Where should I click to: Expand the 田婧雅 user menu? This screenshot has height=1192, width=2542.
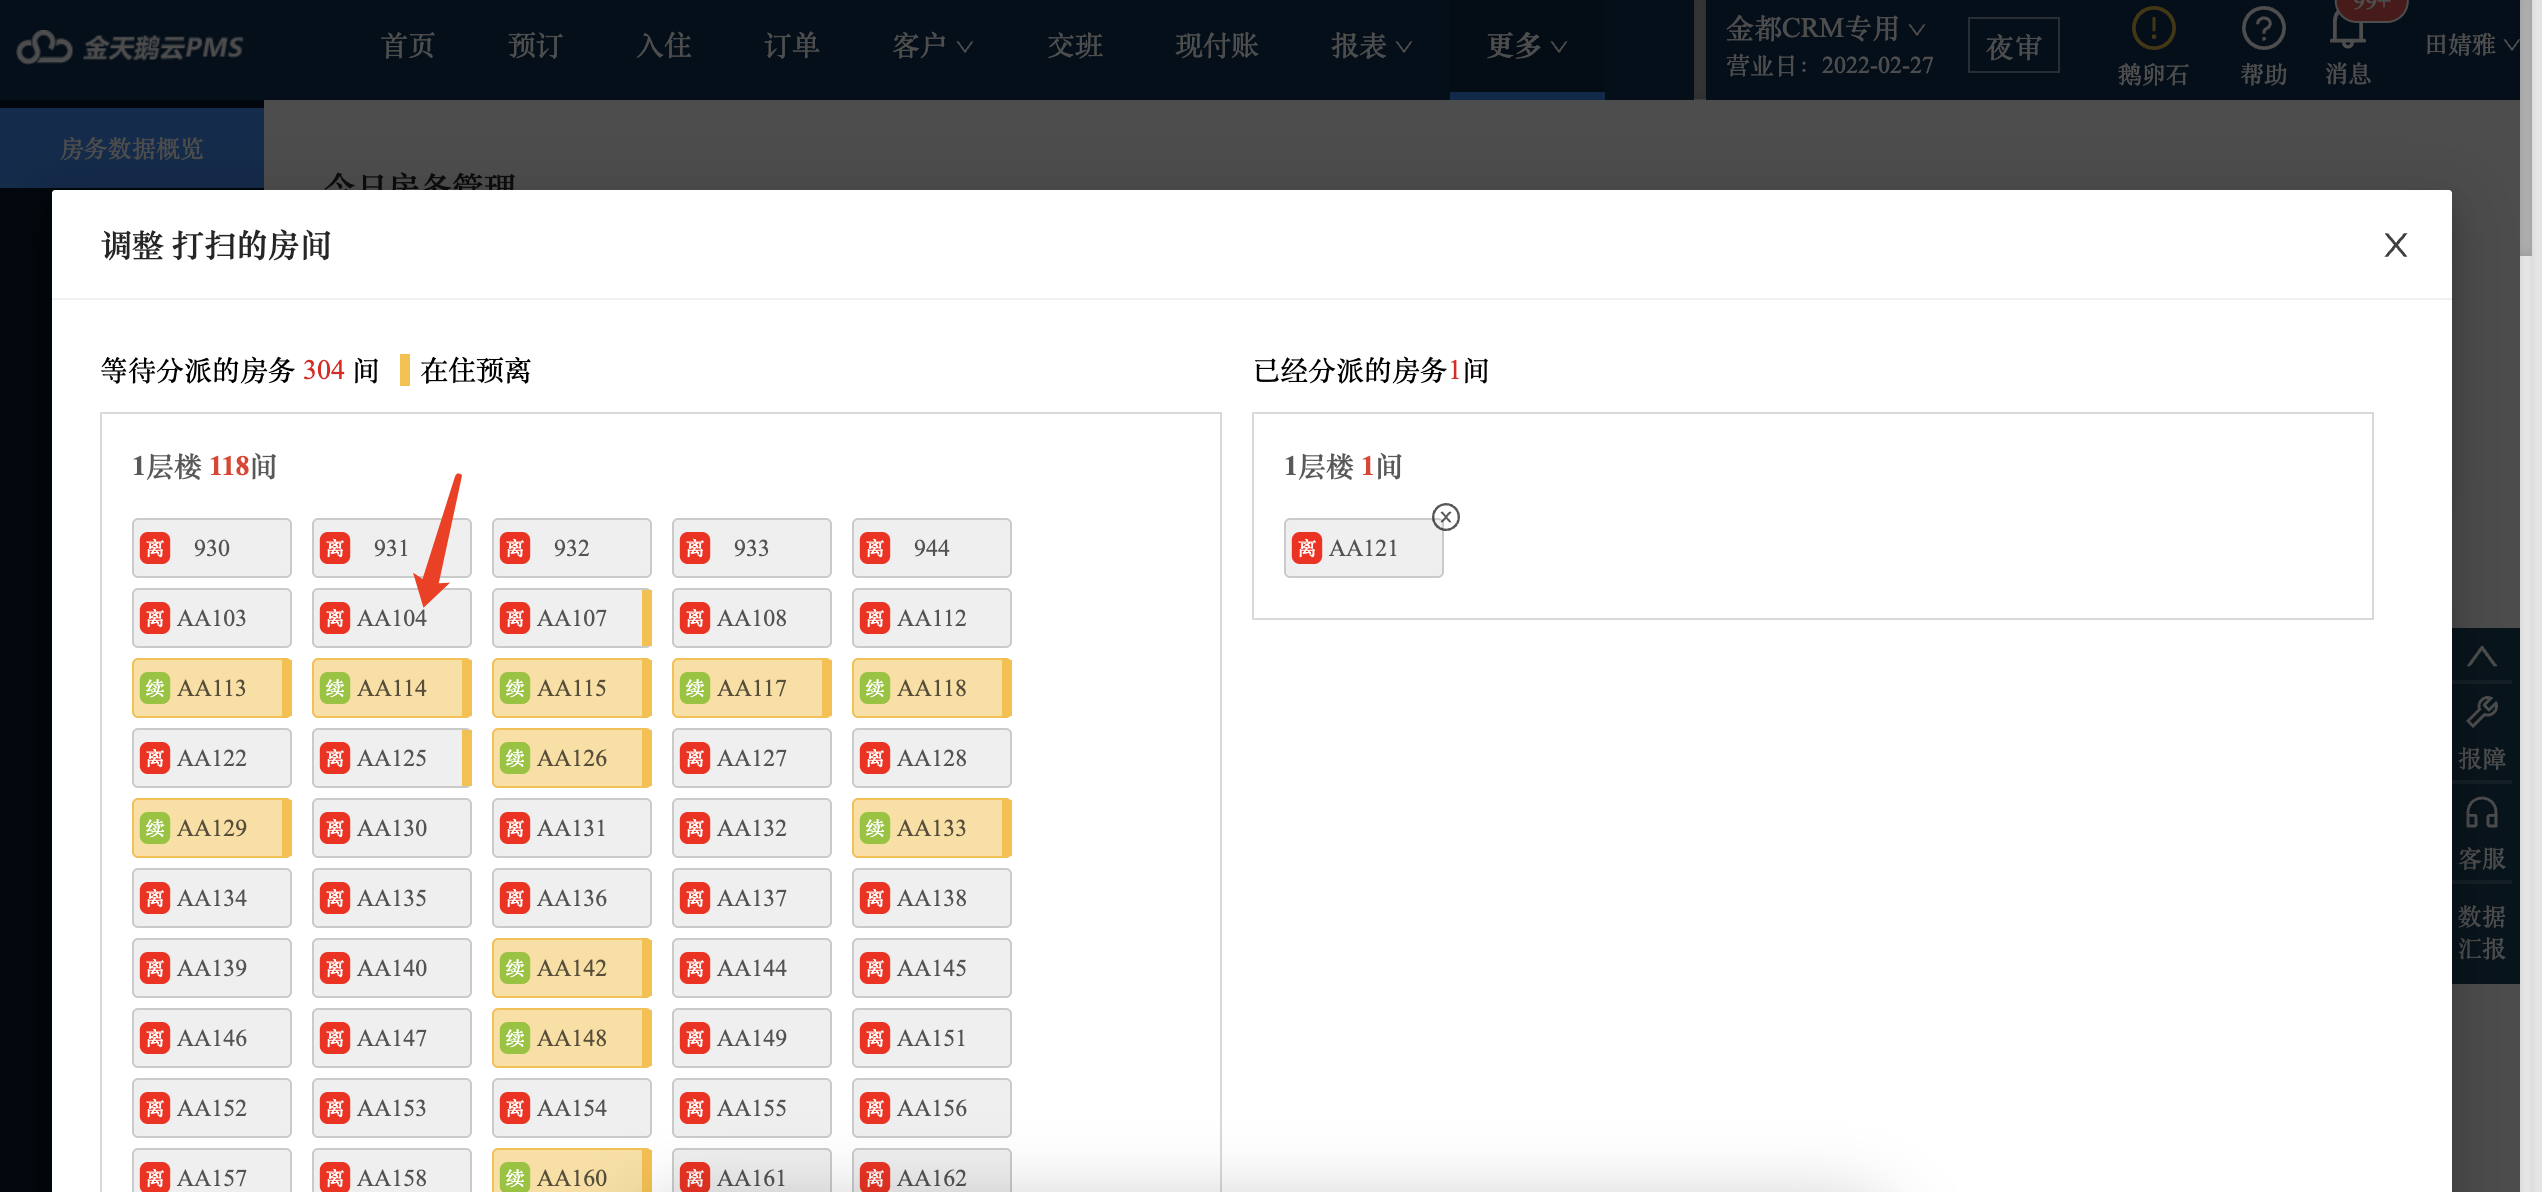tap(2471, 45)
